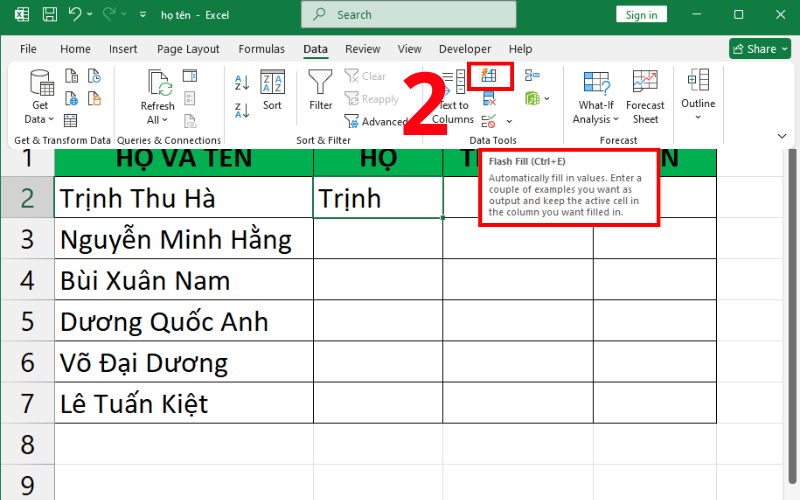Image resolution: width=800 pixels, height=500 pixels.
Task: Click the Advanced filter option
Action: [x=376, y=121]
